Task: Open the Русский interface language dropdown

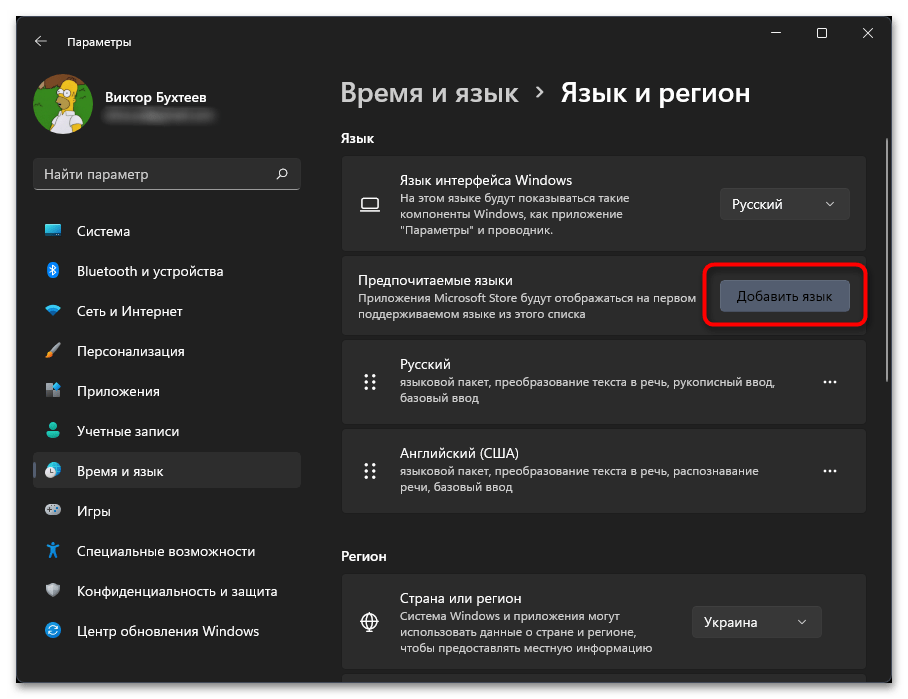Action: pos(785,204)
